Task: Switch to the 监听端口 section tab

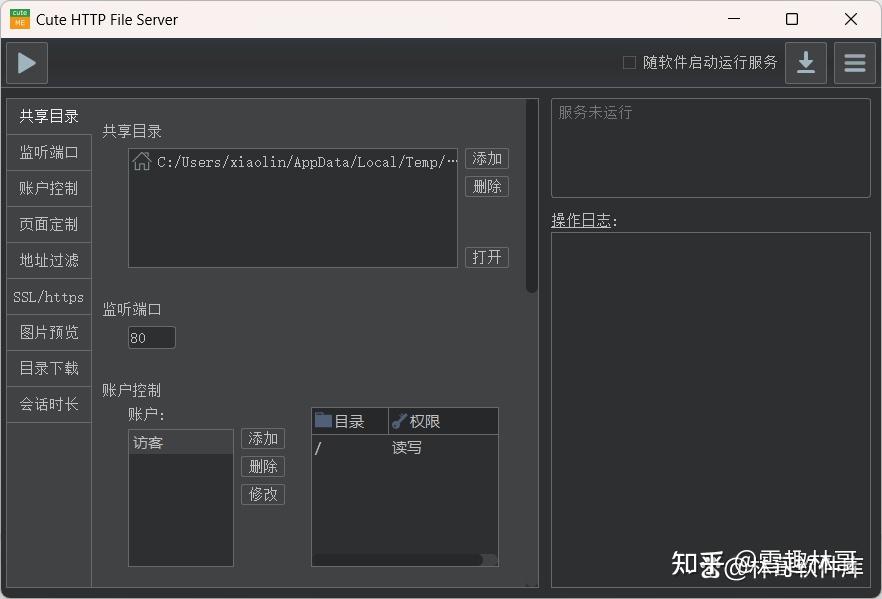Action: [48, 151]
